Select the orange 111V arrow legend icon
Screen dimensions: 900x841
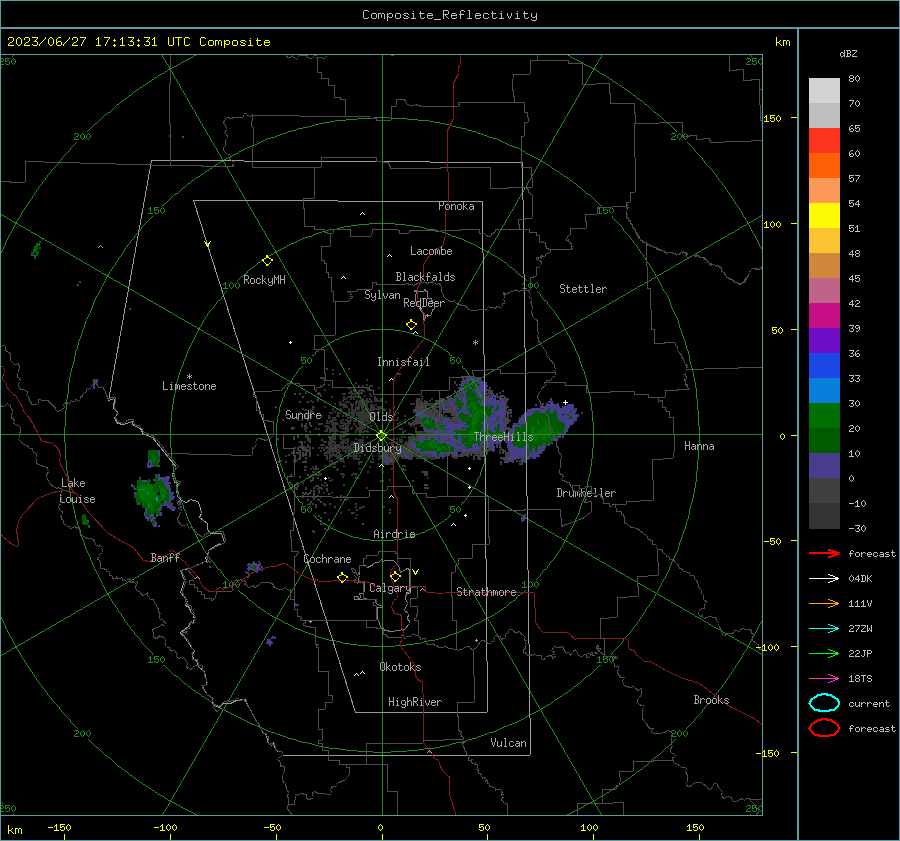point(824,603)
